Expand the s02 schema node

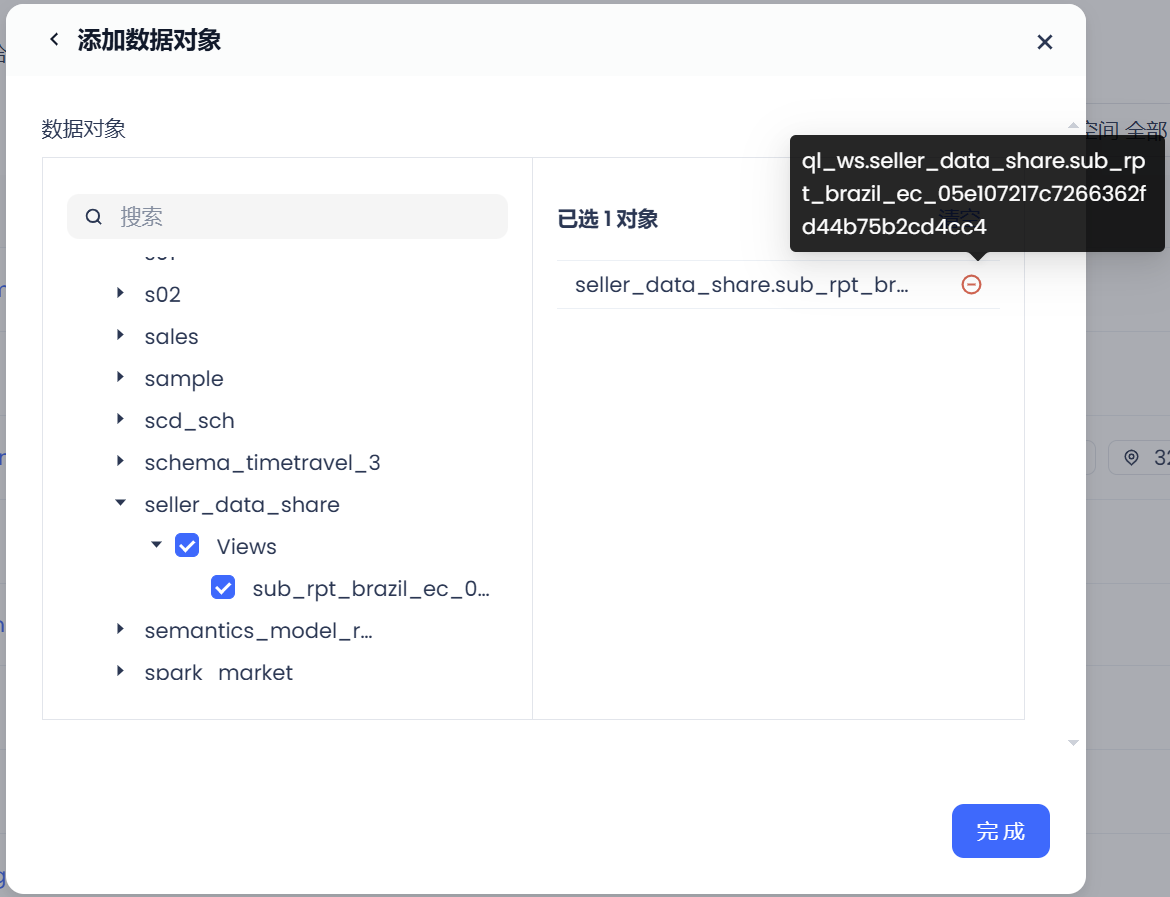[x=121, y=294]
